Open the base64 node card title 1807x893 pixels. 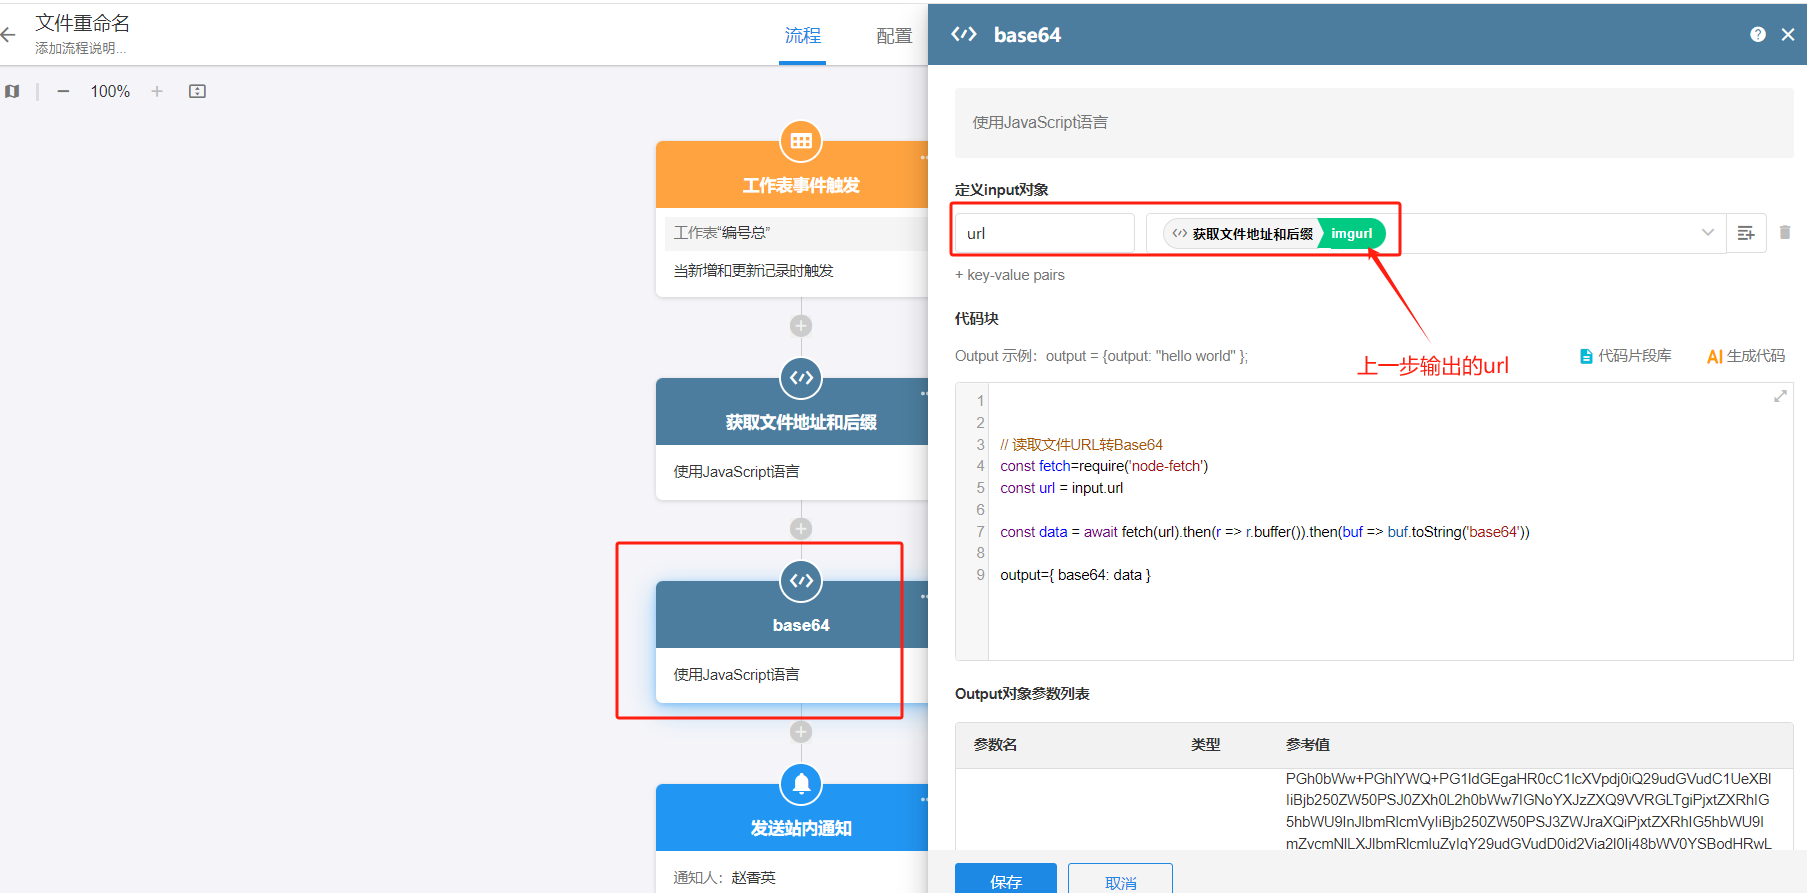tap(801, 626)
